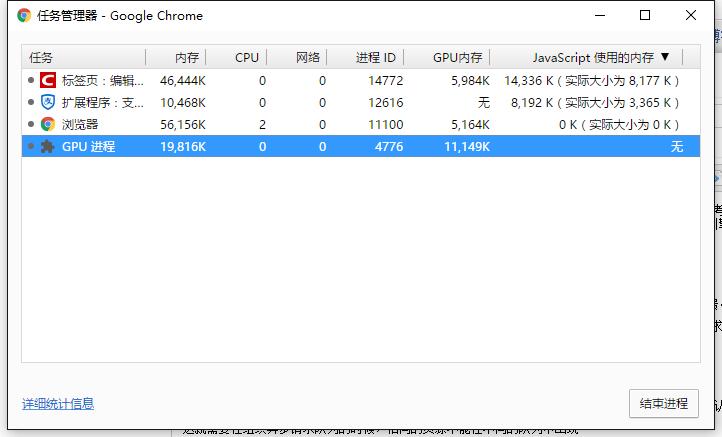Click process ID 11100
The image size is (722, 437).
click(385, 124)
